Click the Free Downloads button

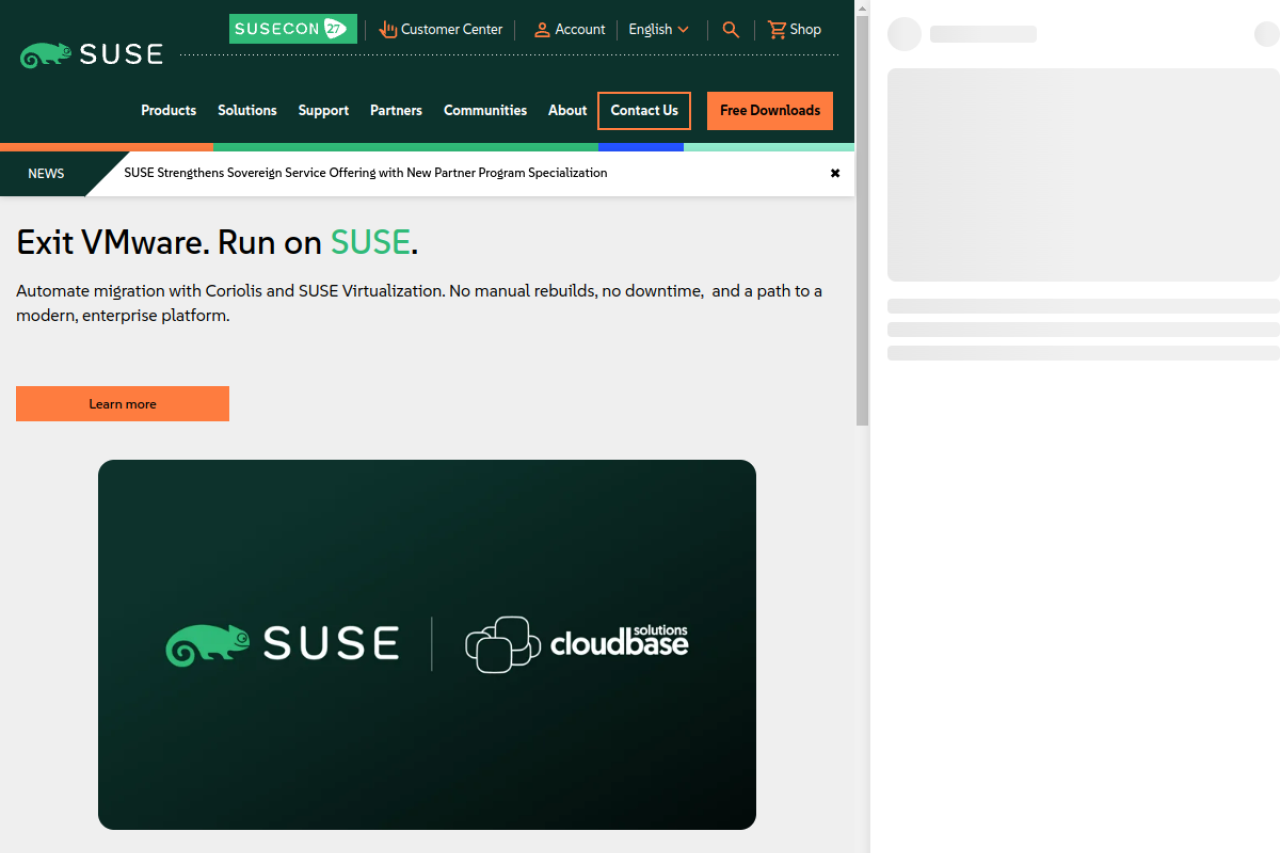pyautogui.click(x=770, y=111)
